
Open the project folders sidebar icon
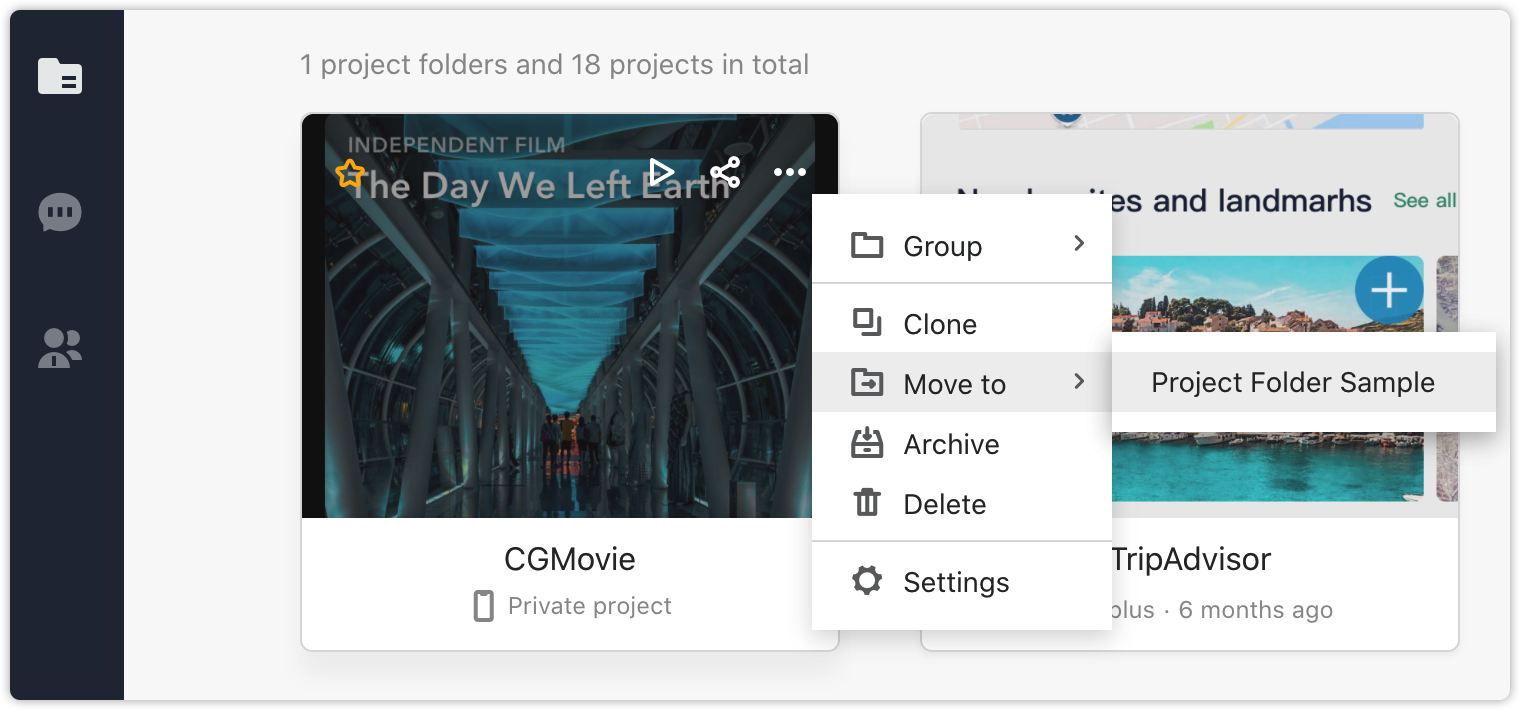point(60,76)
